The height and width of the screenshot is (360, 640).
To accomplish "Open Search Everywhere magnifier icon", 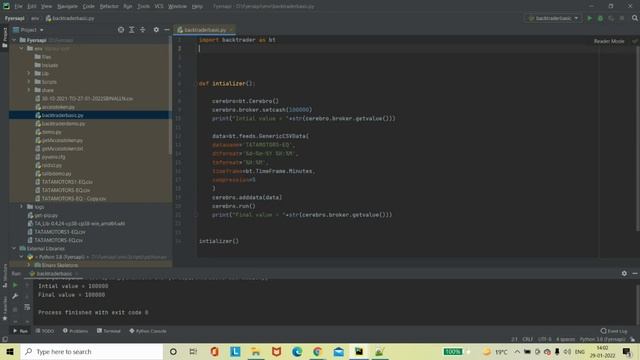I will point(635,18).
